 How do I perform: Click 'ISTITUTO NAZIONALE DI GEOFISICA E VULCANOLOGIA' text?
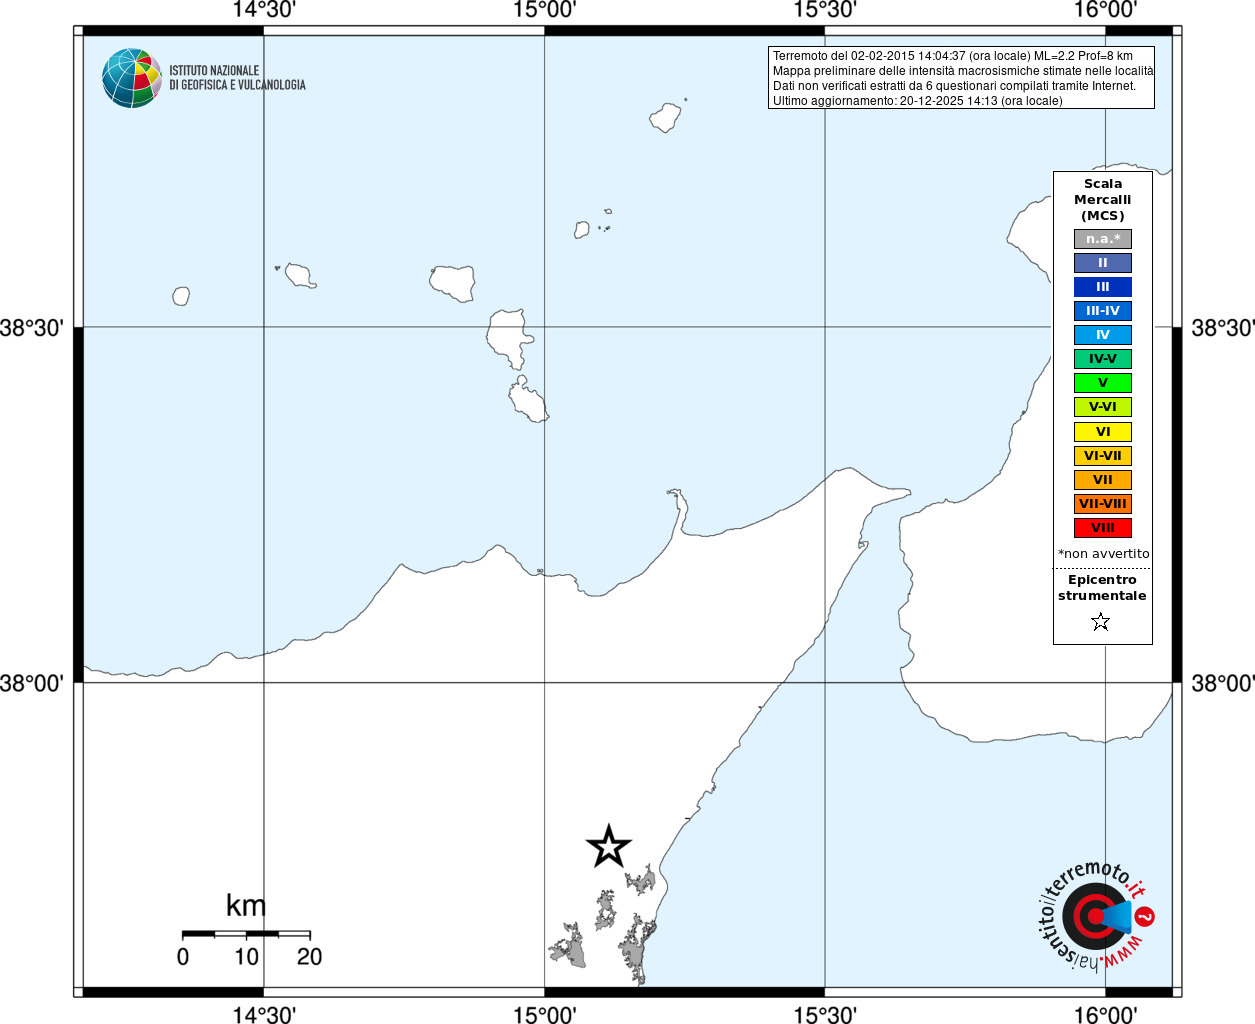(x=237, y=78)
